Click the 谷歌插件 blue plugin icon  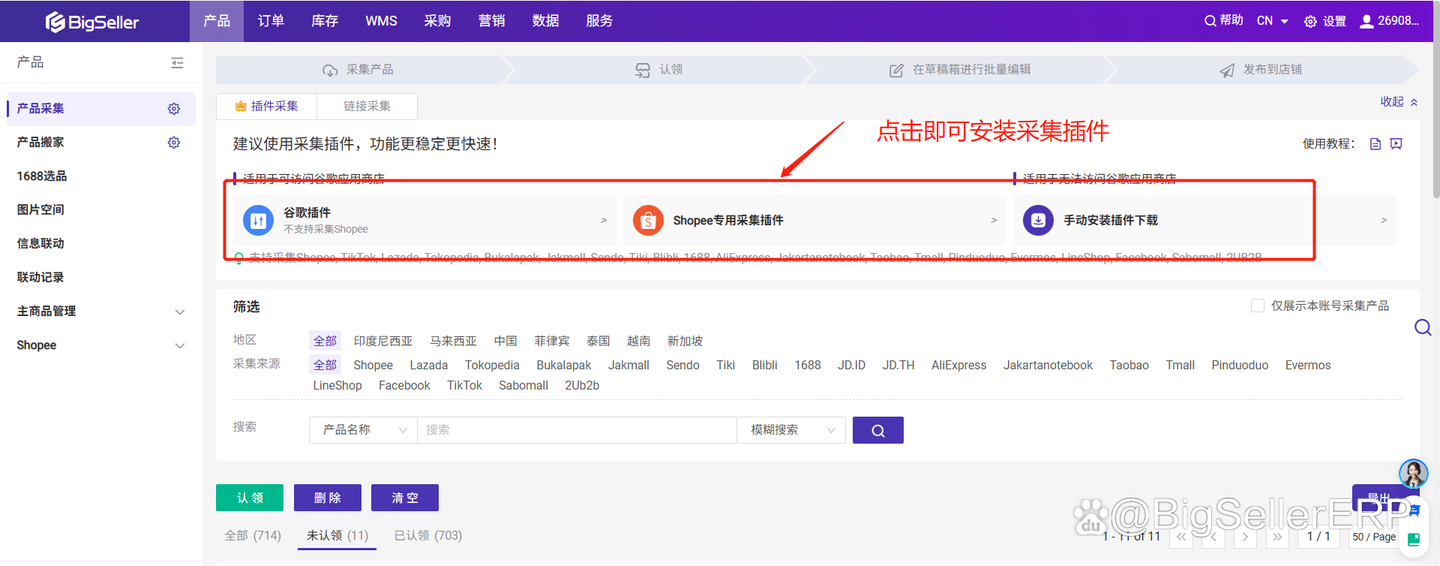click(258, 220)
